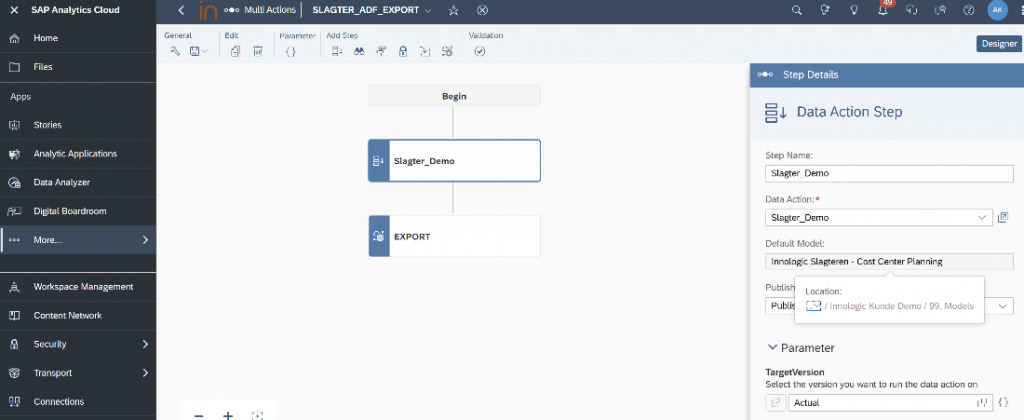Open Slagter_Demo data action in new tab icon
This screenshot has height=420, width=1024.
pyautogui.click(x=1004, y=218)
